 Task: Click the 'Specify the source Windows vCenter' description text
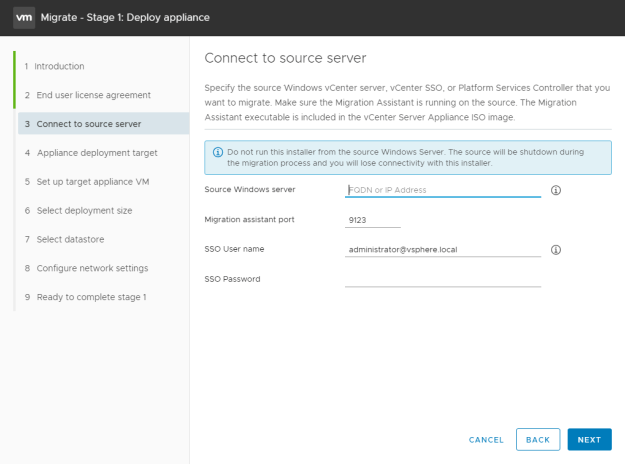point(407,102)
